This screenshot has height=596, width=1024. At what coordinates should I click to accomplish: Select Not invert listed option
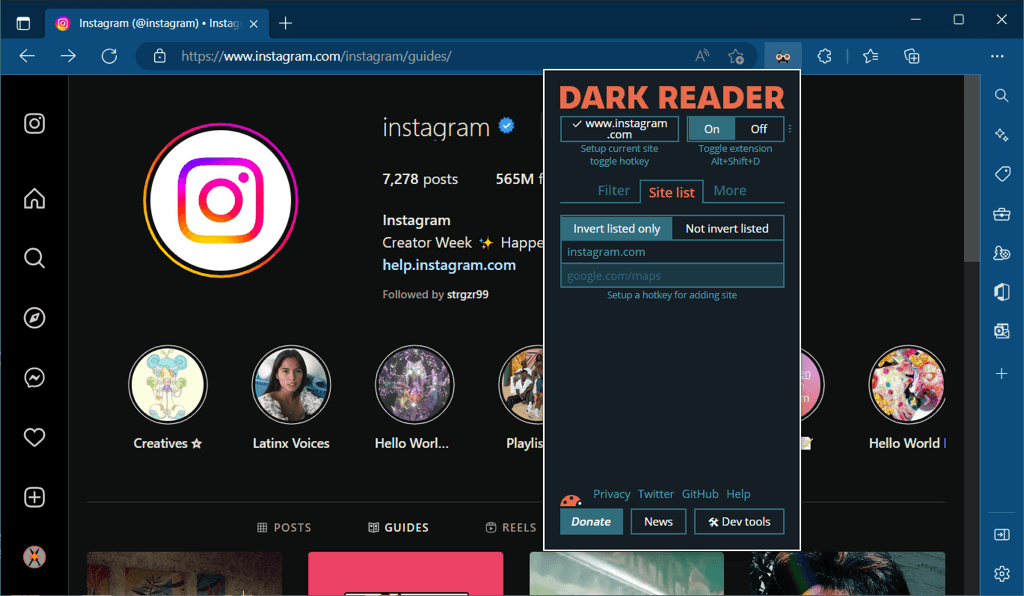tap(727, 228)
